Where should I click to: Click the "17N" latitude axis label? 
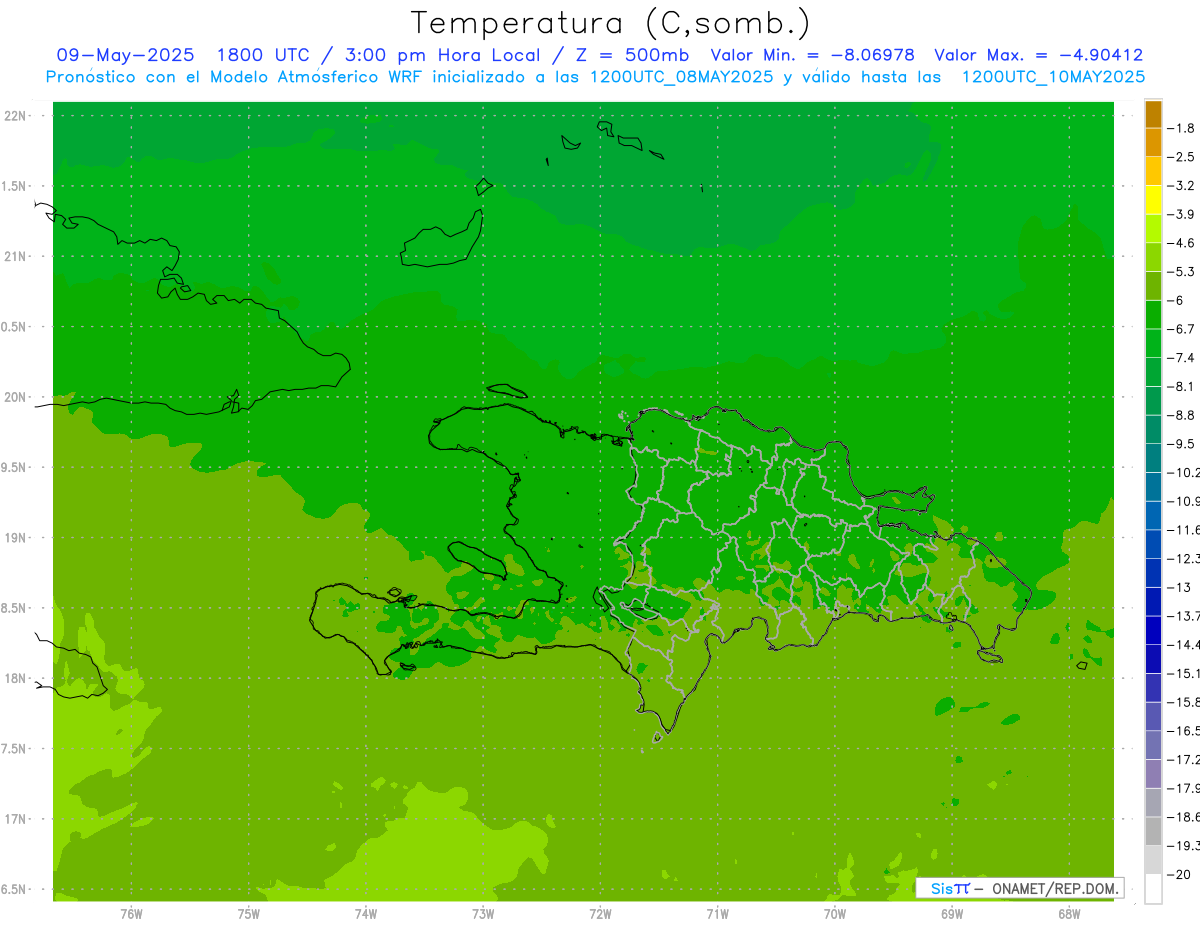pyautogui.click(x=17, y=819)
